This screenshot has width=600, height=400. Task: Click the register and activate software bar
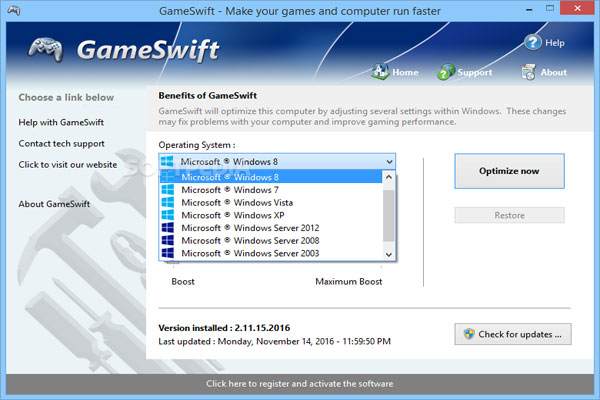300,384
